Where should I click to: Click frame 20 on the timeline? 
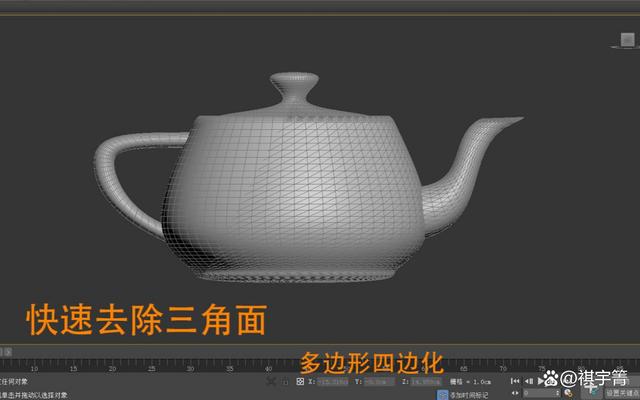(x=112, y=369)
